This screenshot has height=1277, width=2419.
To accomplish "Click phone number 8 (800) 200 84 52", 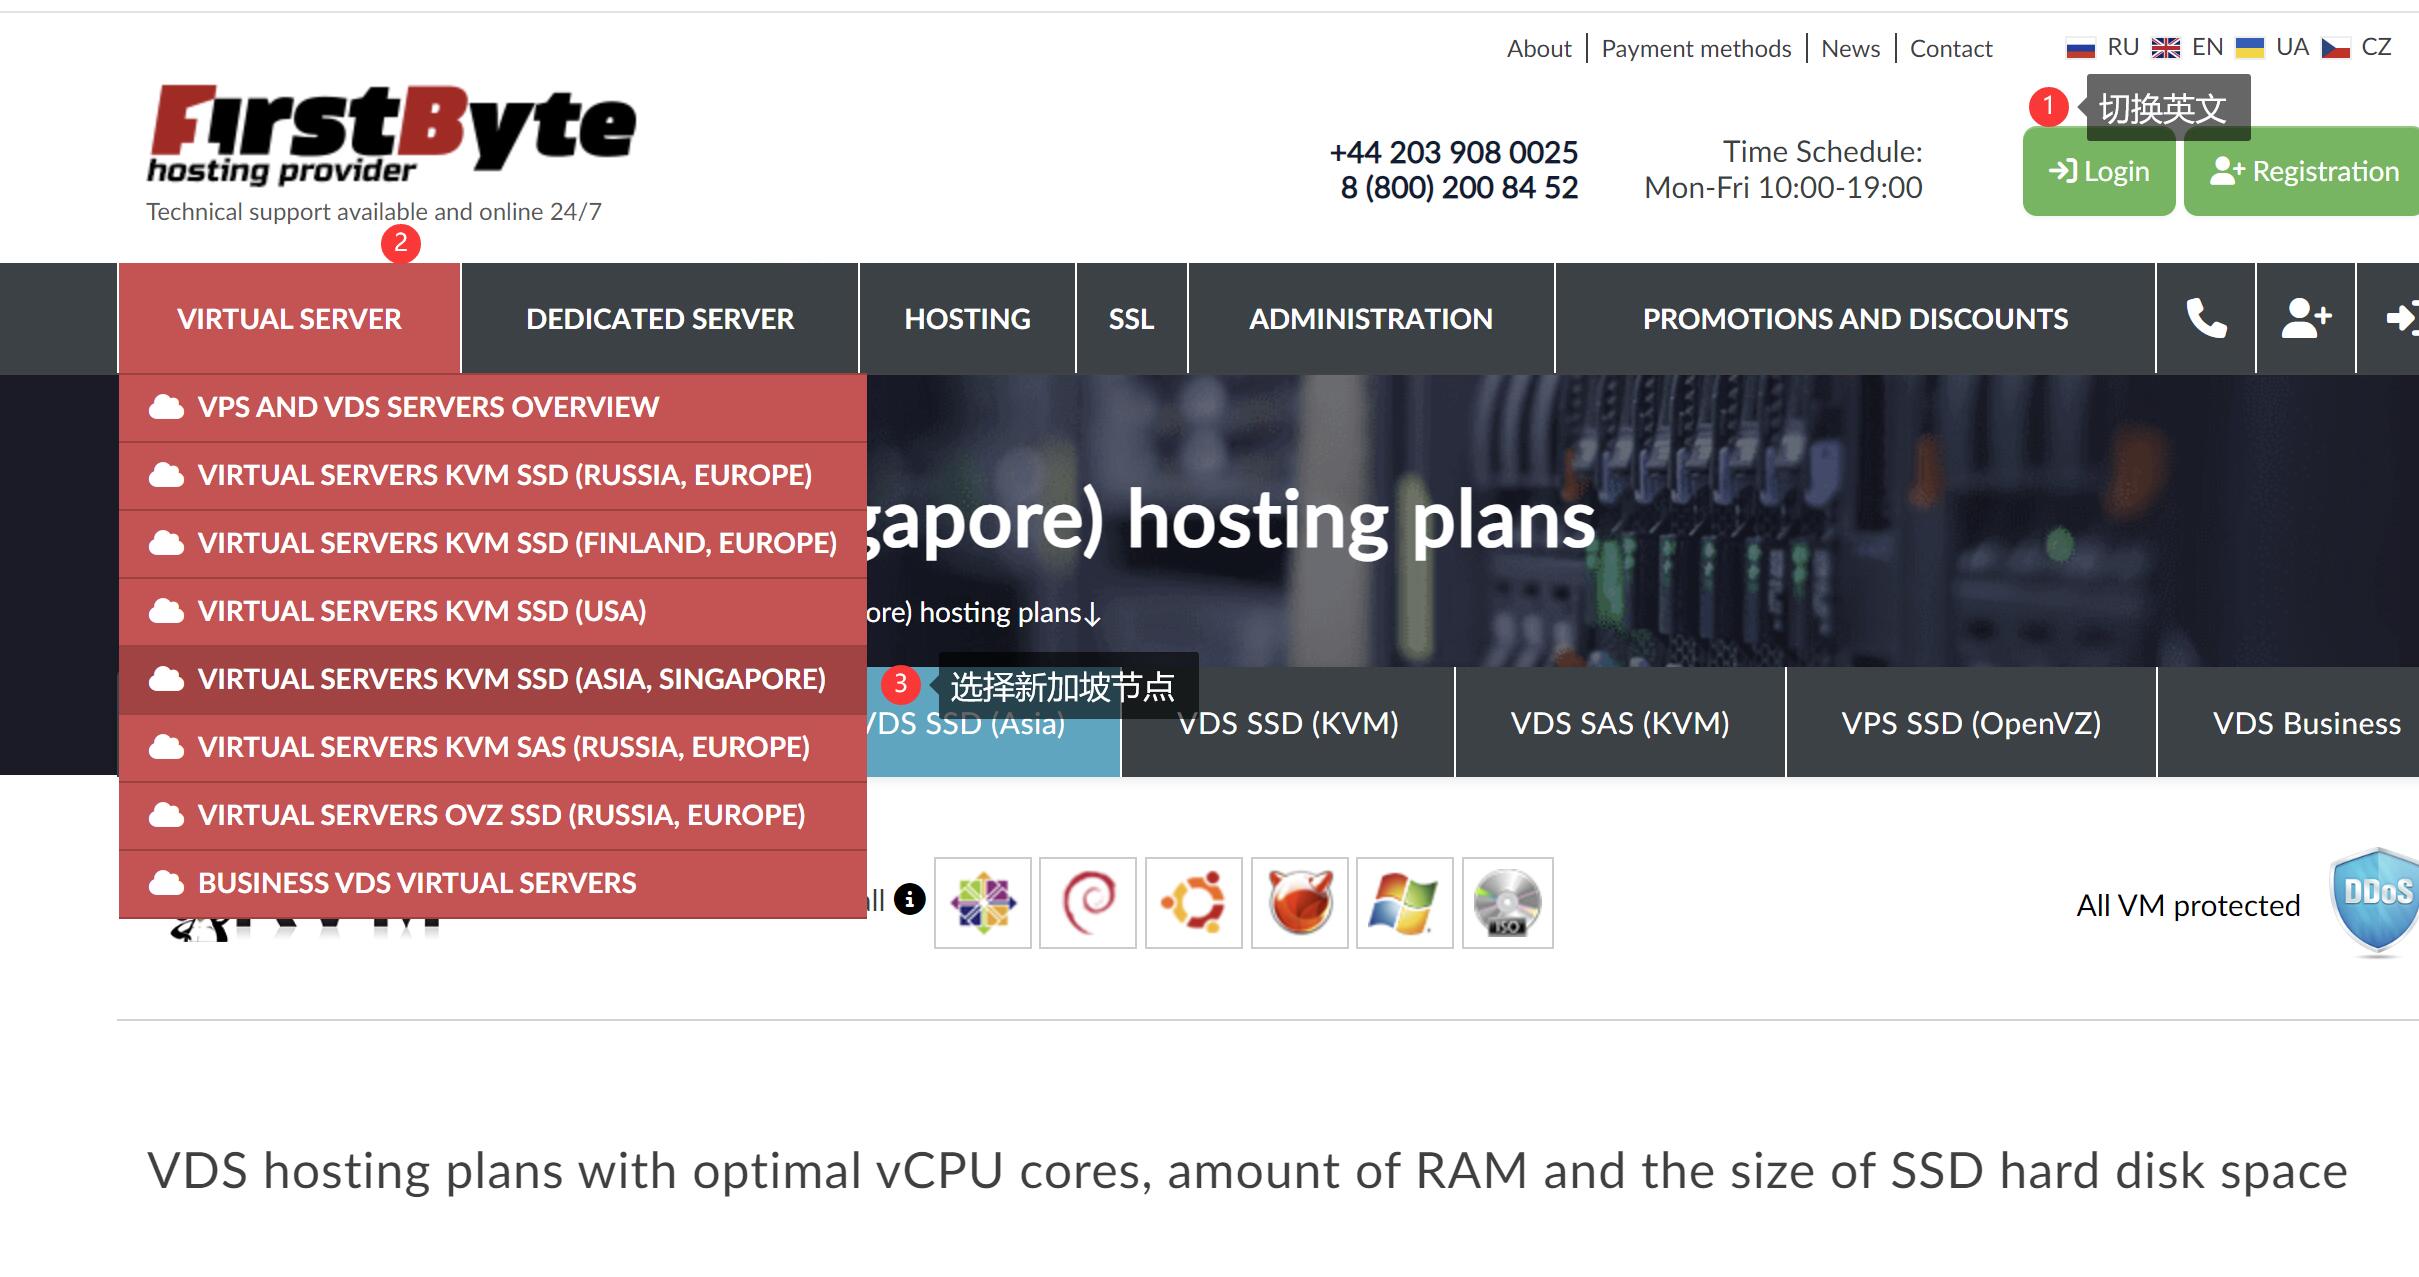I will coord(1459,187).
